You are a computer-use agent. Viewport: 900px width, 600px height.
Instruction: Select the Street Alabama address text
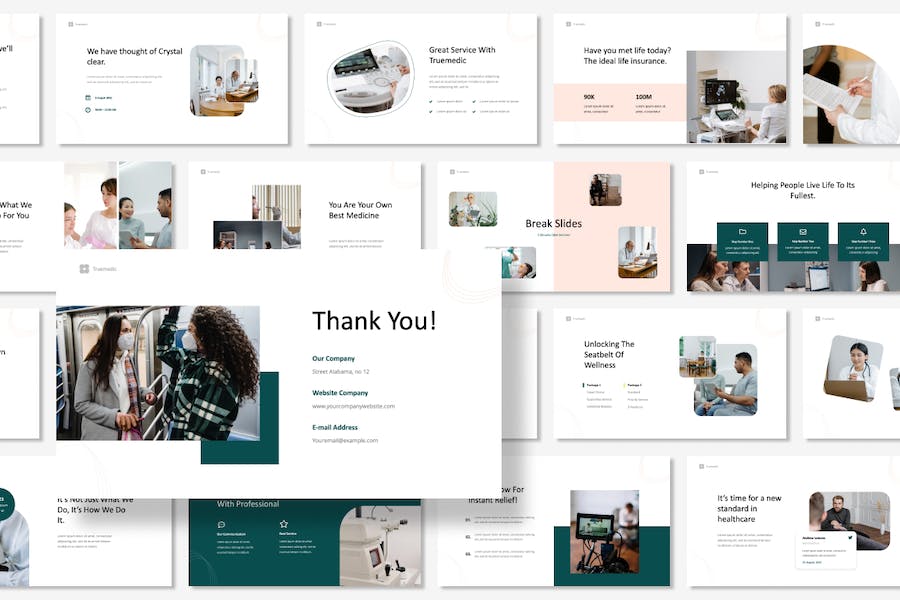pos(340,371)
